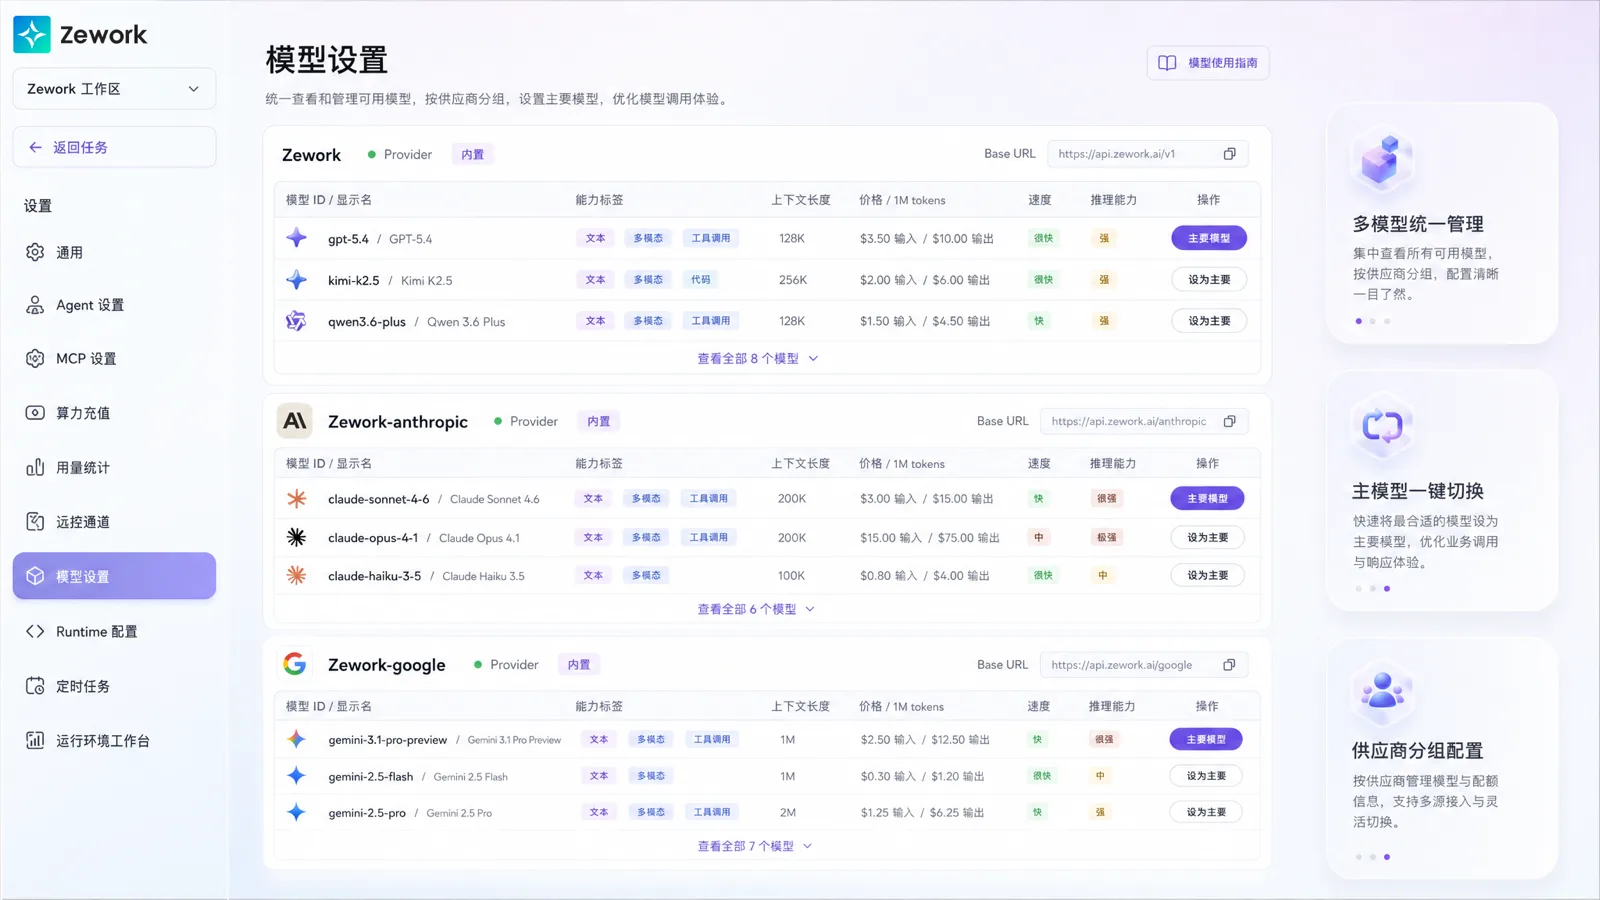Copy the Zework-anthropic Base URL
The width and height of the screenshot is (1600, 900).
click(1230, 421)
